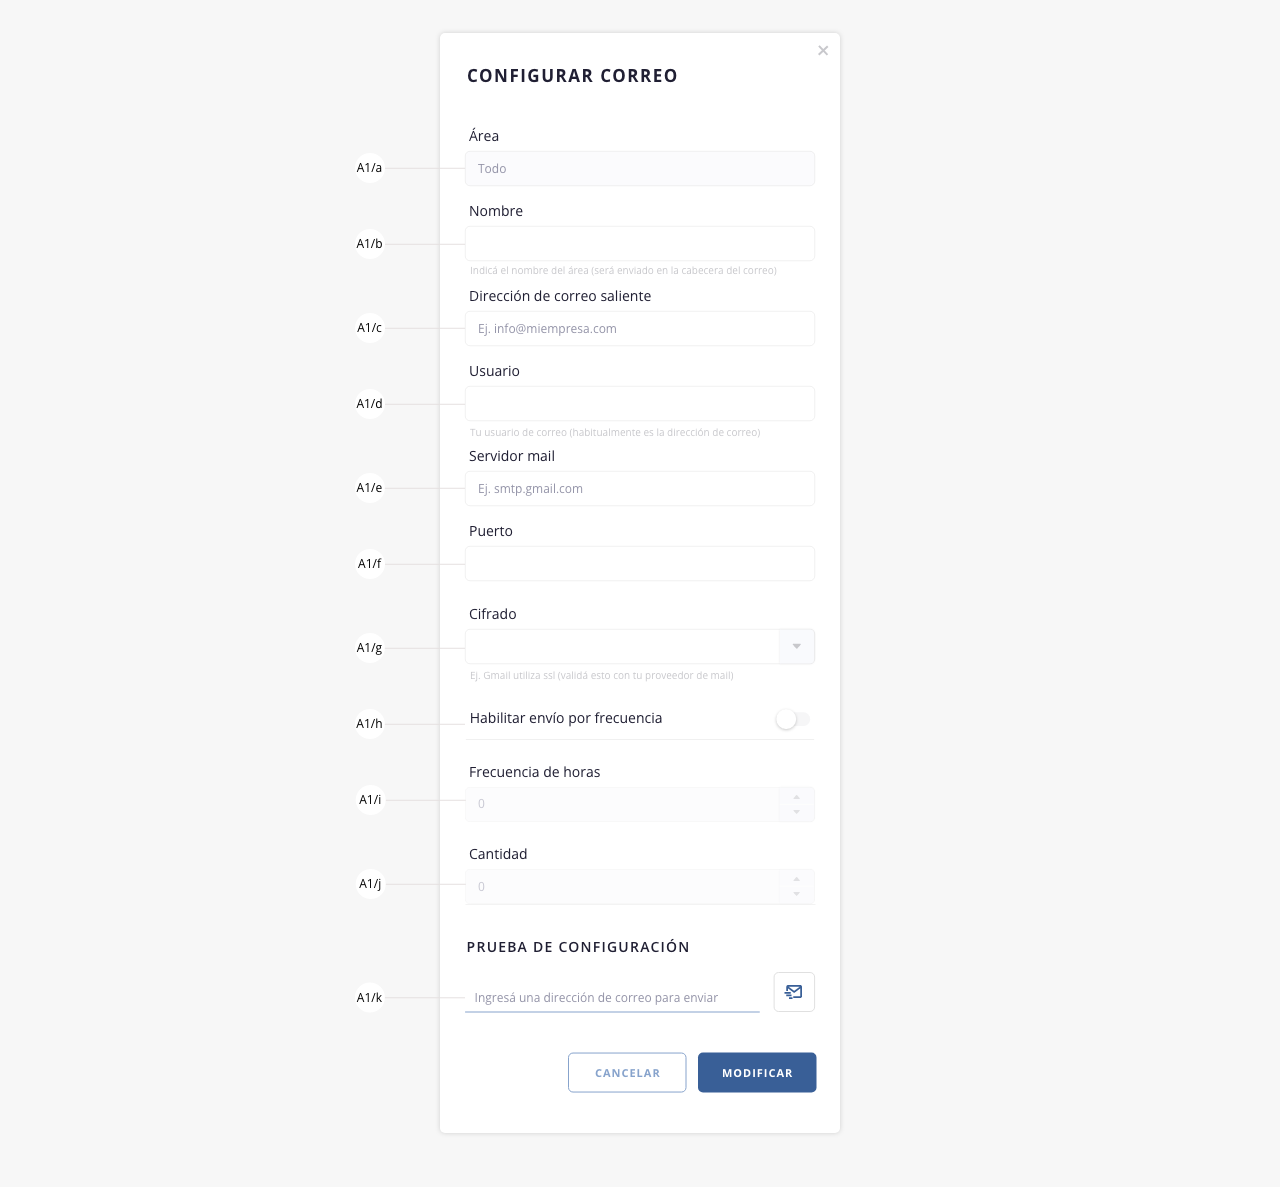The width and height of the screenshot is (1280, 1187).
Task: Select the Usuario text field
Action: [640, 404]
